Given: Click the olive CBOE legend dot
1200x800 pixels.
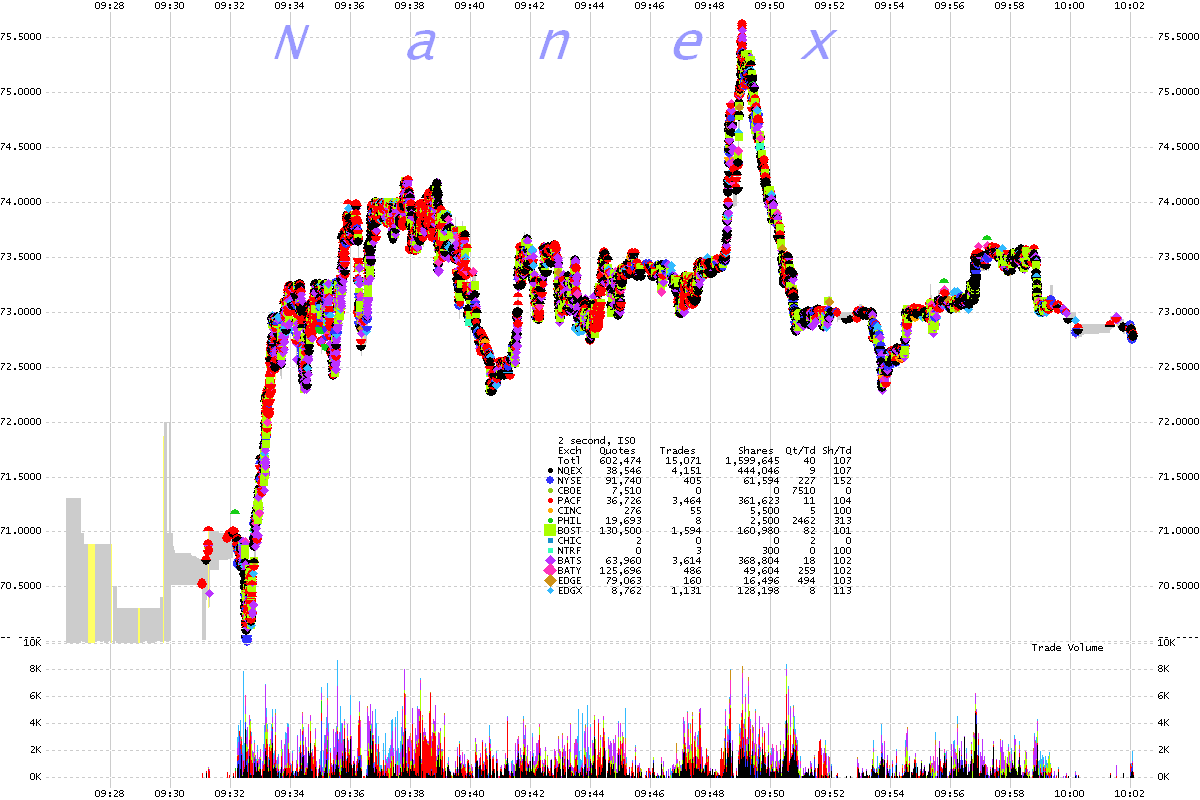Looking at the screenshot, I should point(549,491).
